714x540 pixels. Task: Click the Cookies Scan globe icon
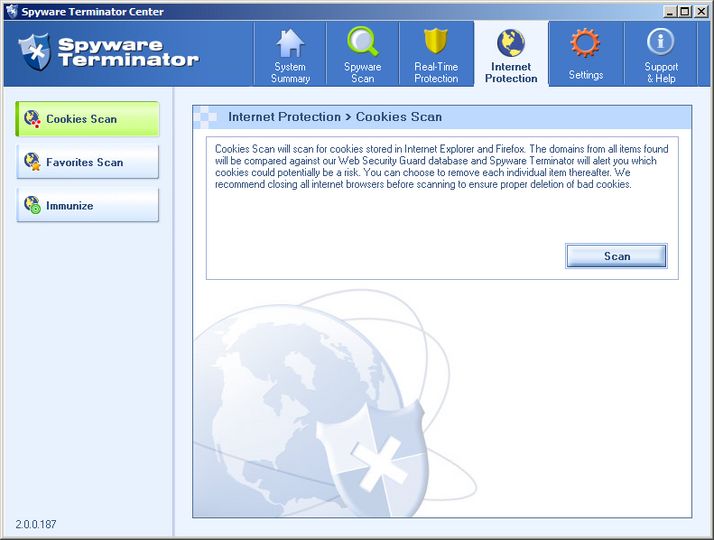[32, 119]
